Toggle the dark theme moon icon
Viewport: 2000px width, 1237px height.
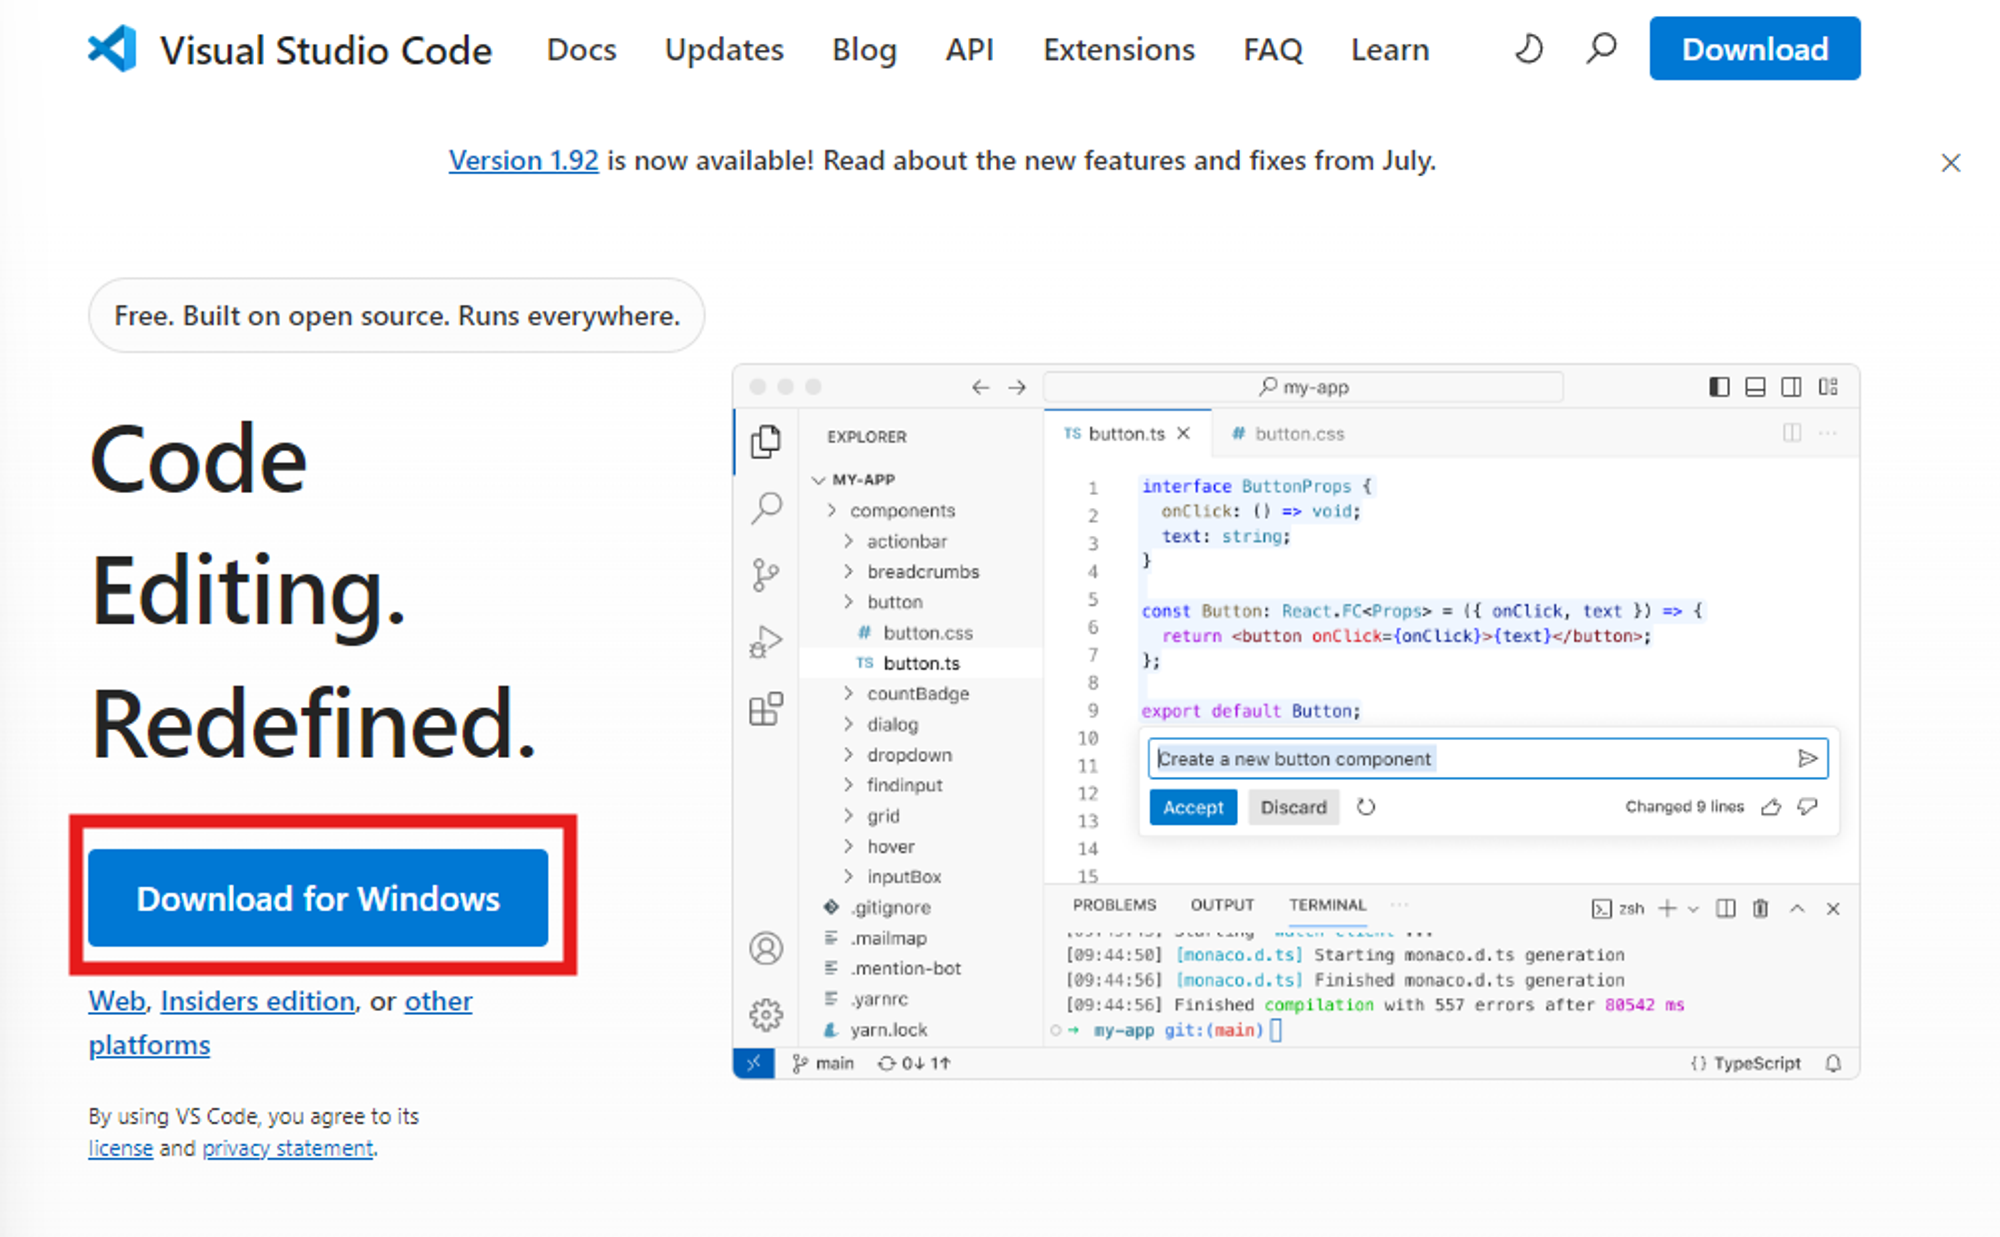coord(1528,49)
